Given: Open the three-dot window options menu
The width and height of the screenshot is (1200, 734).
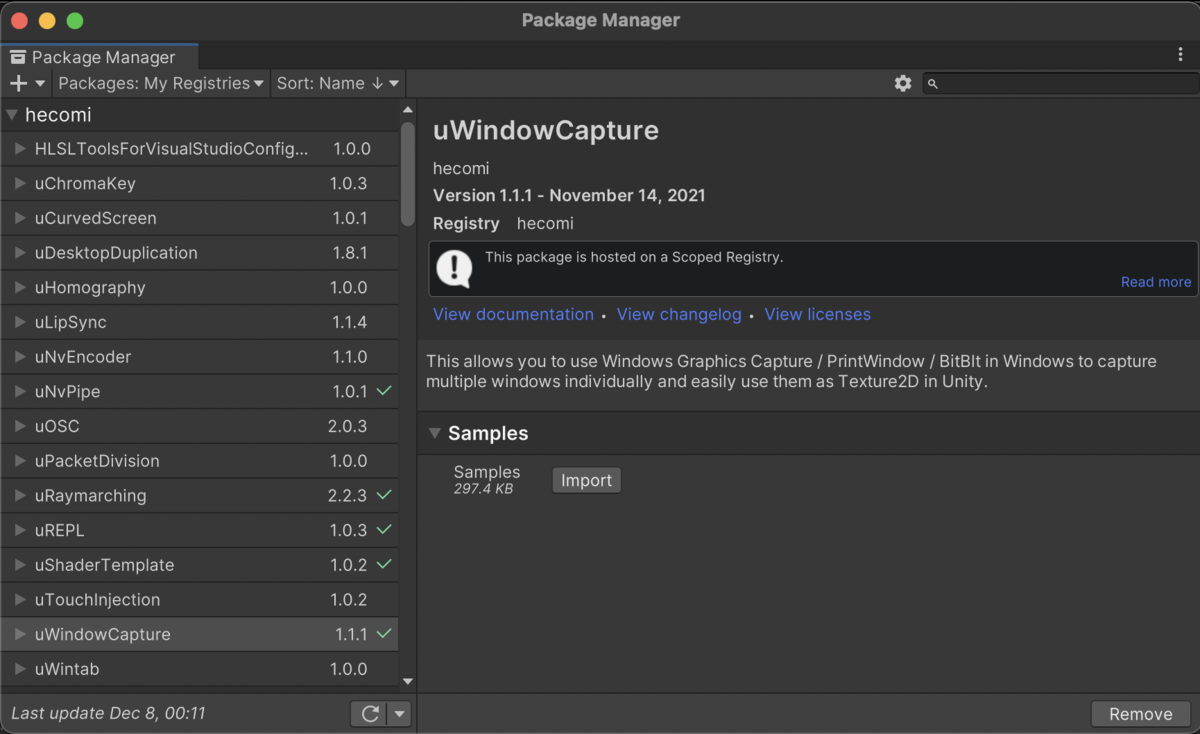Looking at the screenshot, I should (1180, 55).
